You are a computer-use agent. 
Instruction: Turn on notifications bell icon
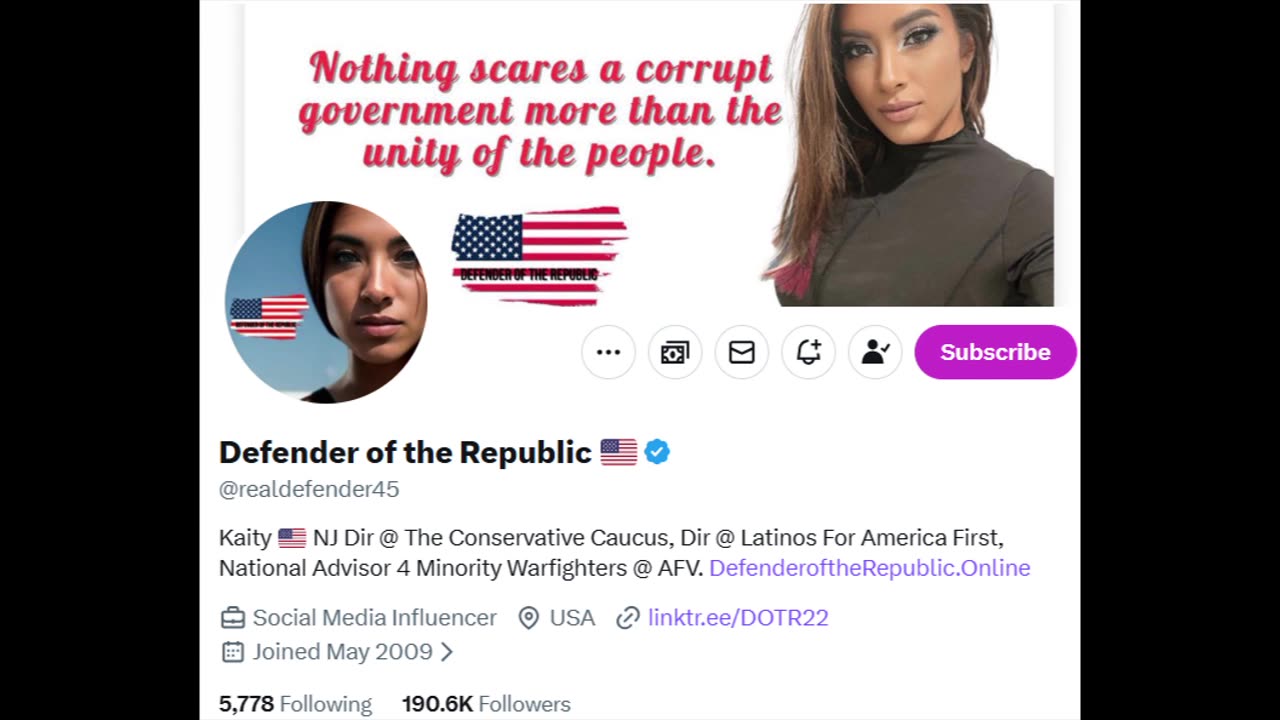[x=808, y=352]
